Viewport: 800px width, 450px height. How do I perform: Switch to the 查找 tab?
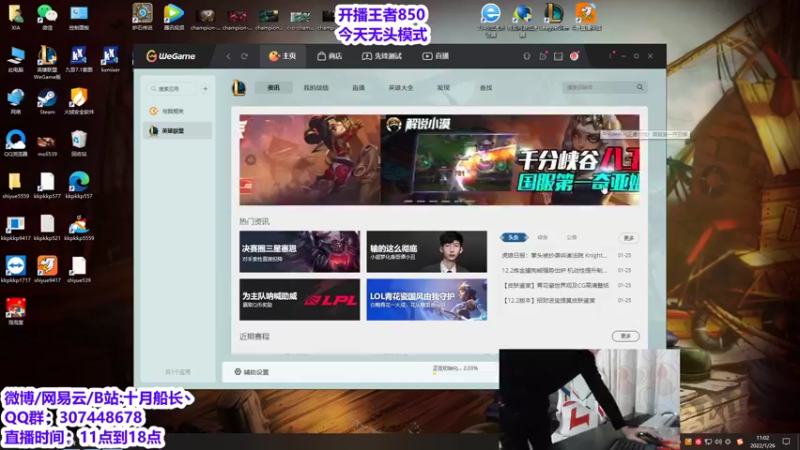coord(485,88)
